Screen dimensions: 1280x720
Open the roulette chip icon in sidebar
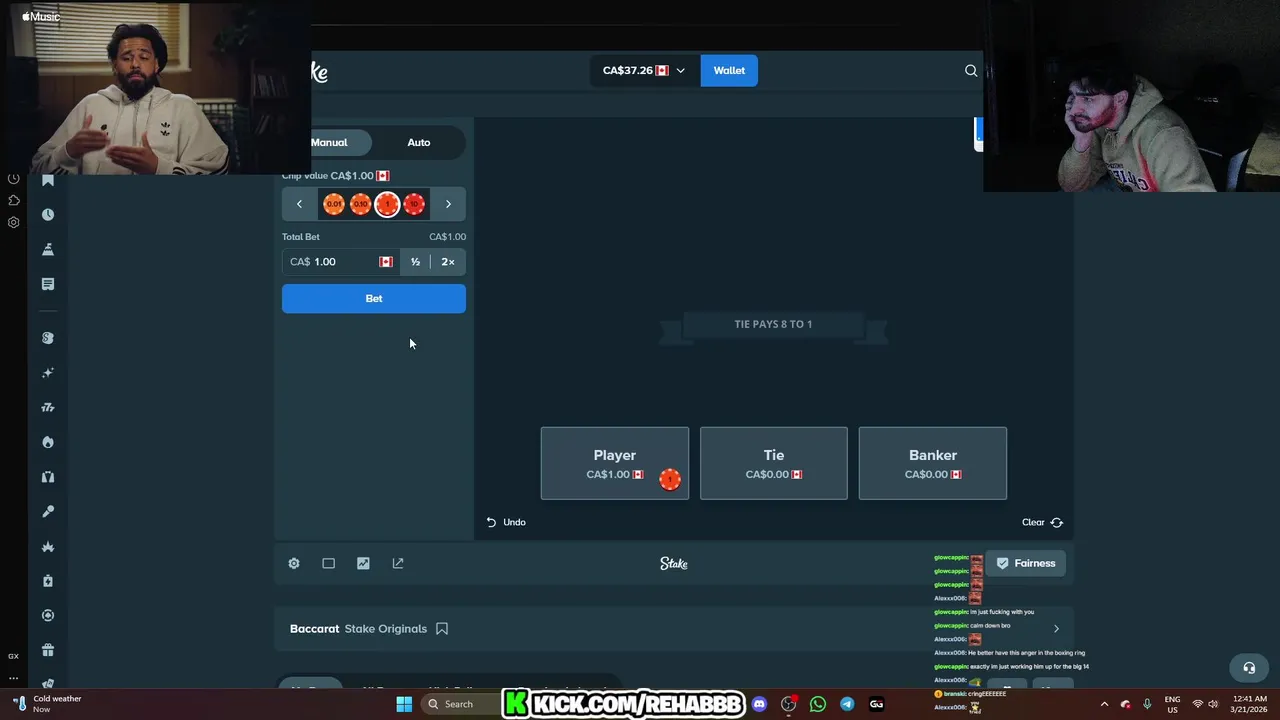click(x=48, y=615)
